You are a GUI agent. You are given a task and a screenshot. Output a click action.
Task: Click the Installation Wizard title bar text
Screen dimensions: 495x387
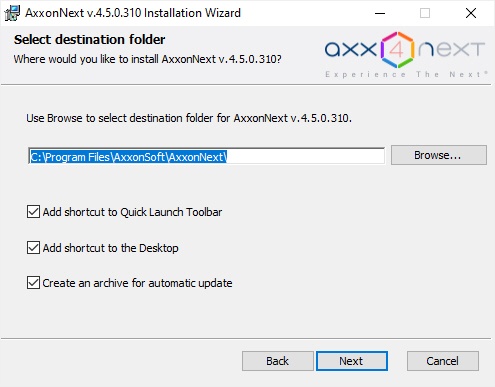(133, 13)
